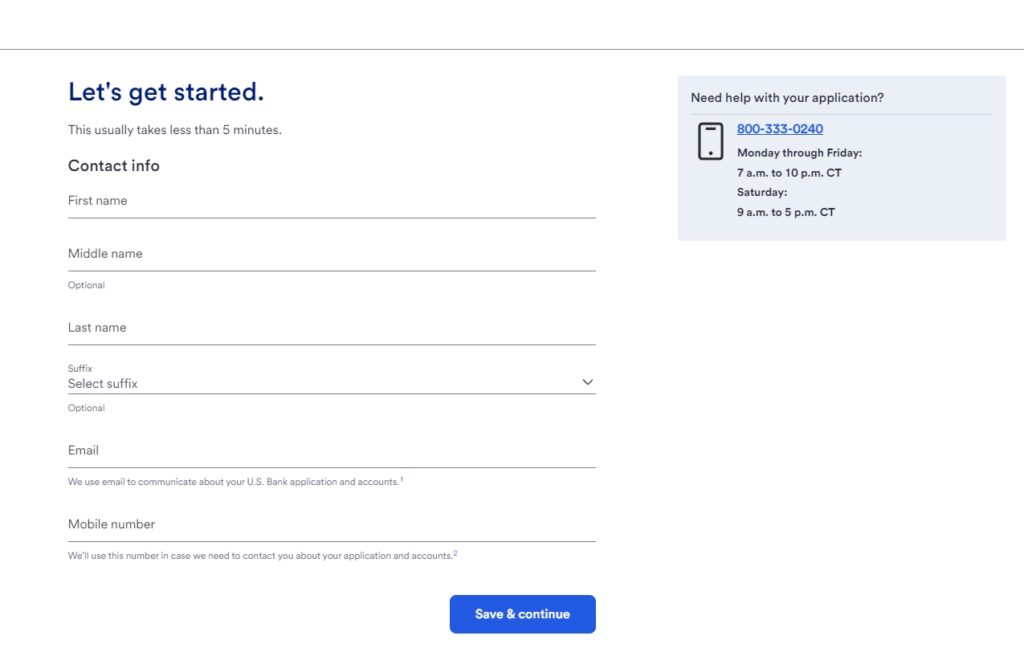Screen dimensions: 1024x648
Task: Open footnote 2 after mobile number disclaimer
Action: pyautogui.click(x=455, y=553)
